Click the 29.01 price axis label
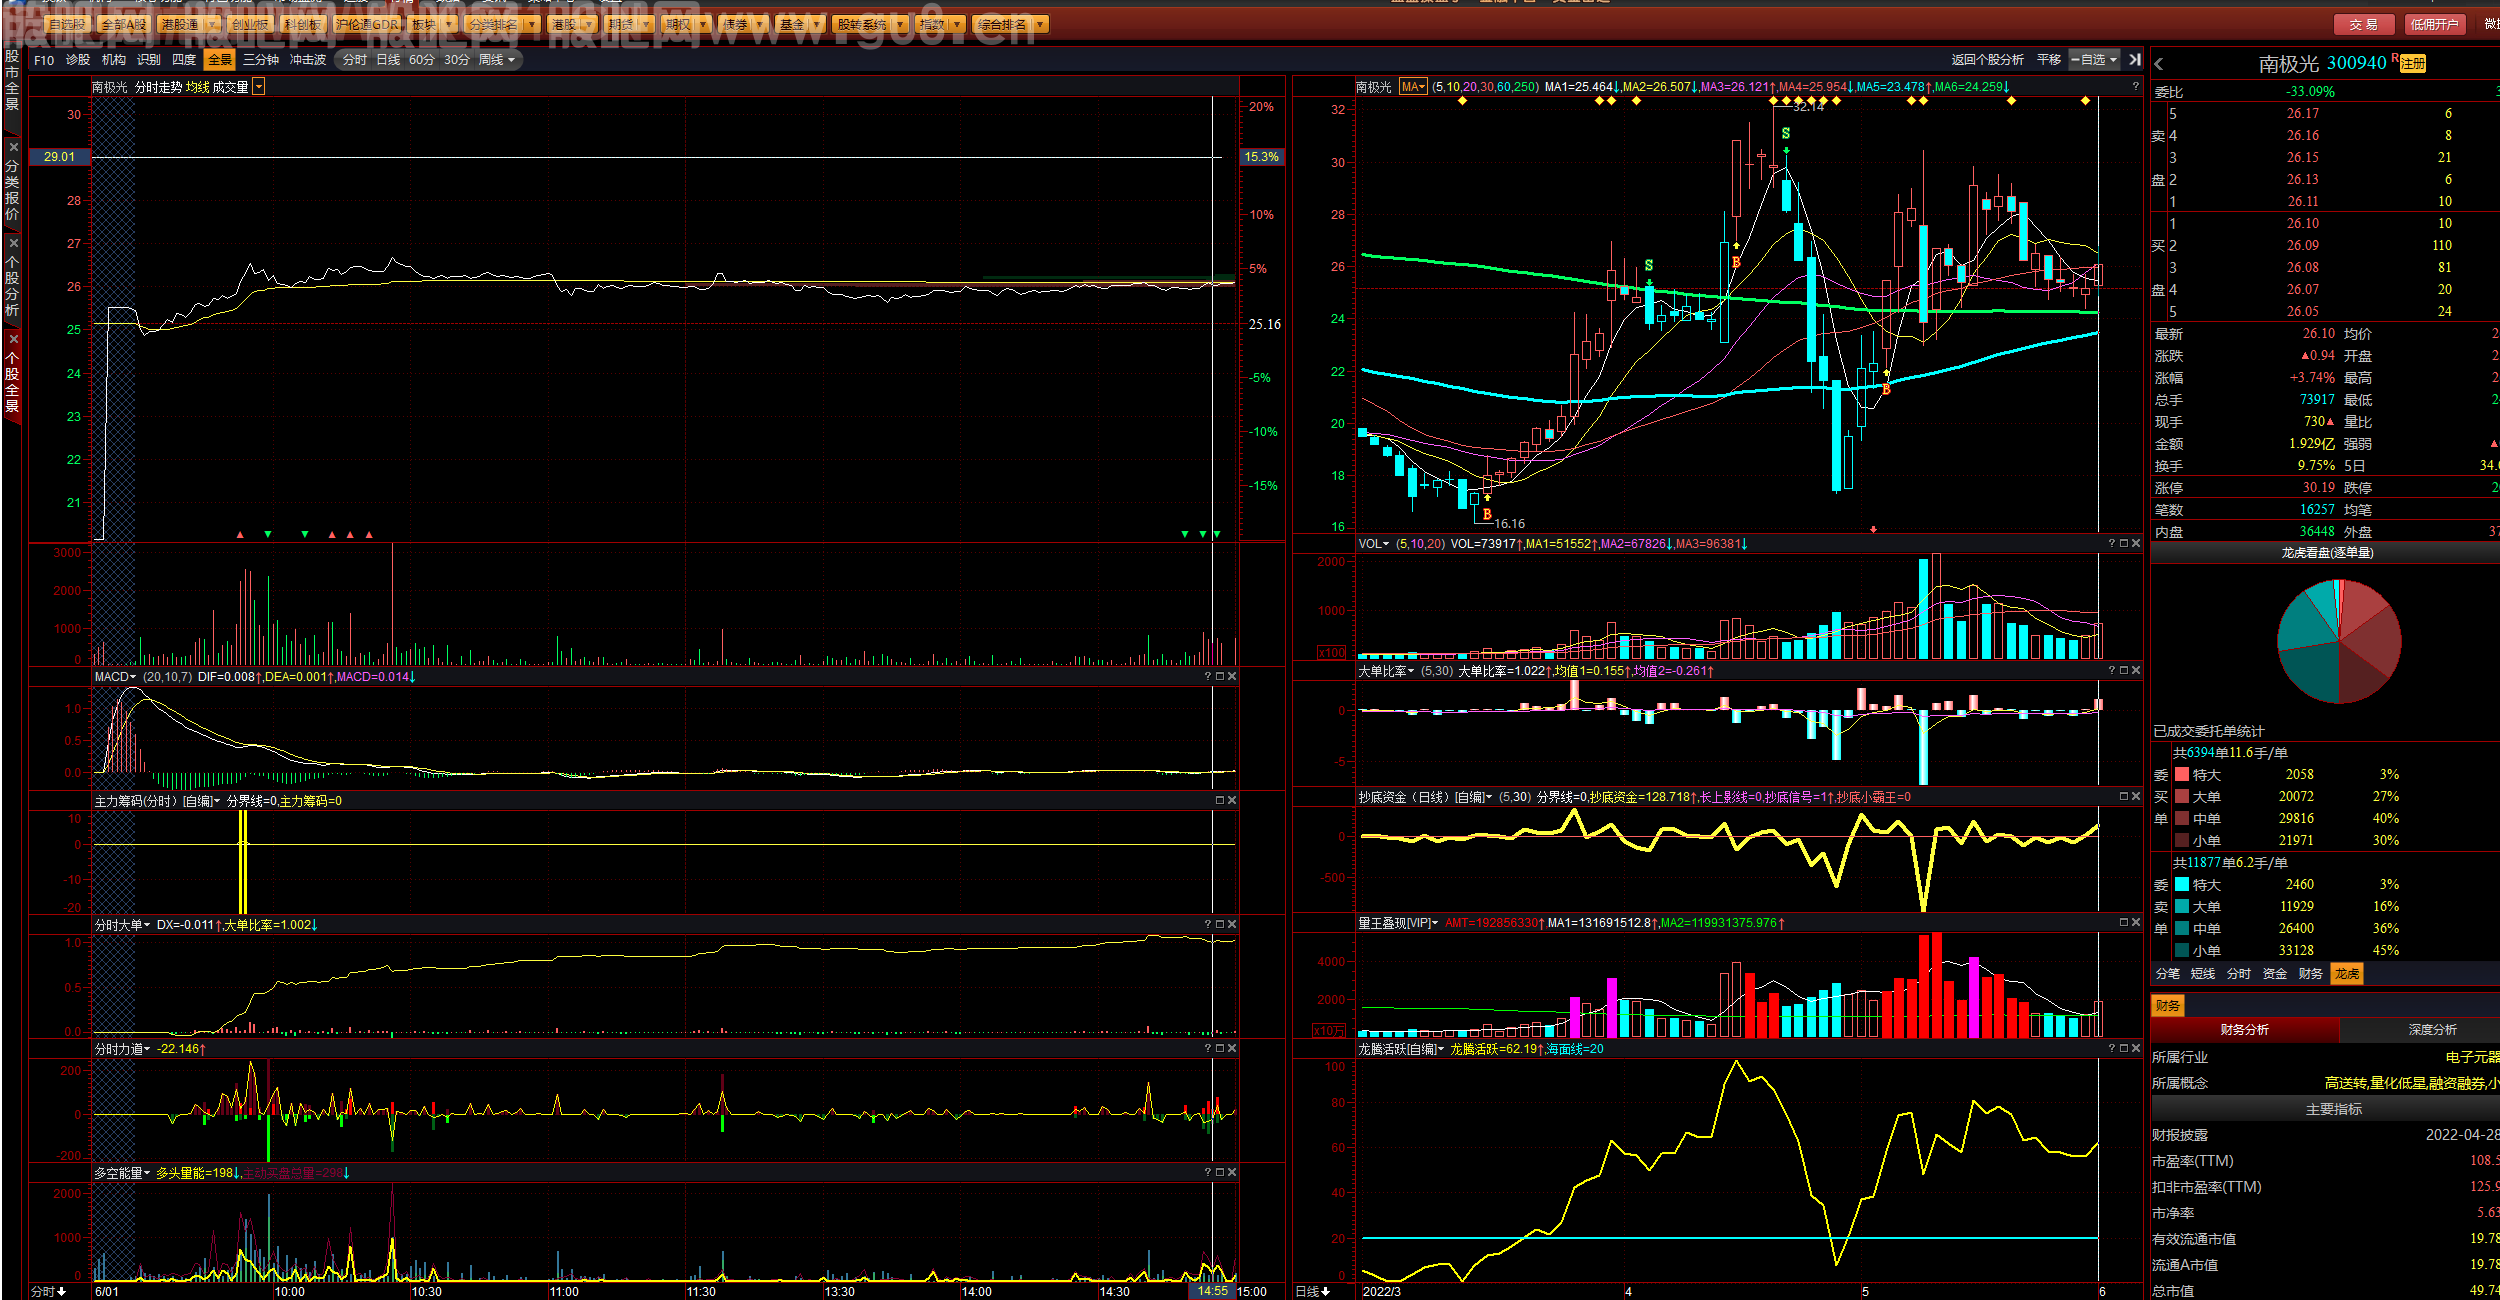 [x=60, y=157]
